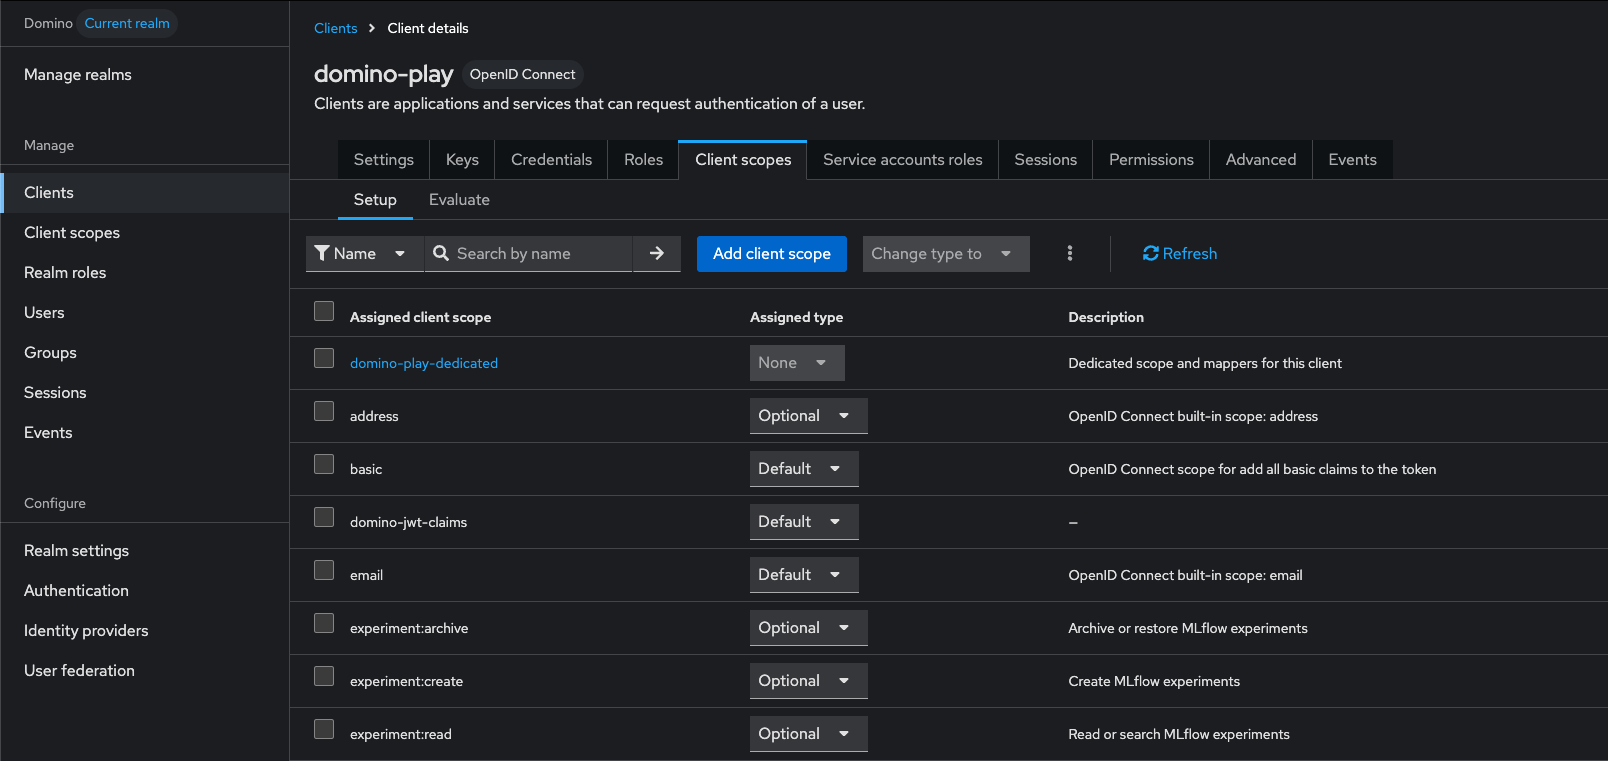Open the Permissions tab
Viewport: 1608px width, 761px height.
tap(1151, 160)
